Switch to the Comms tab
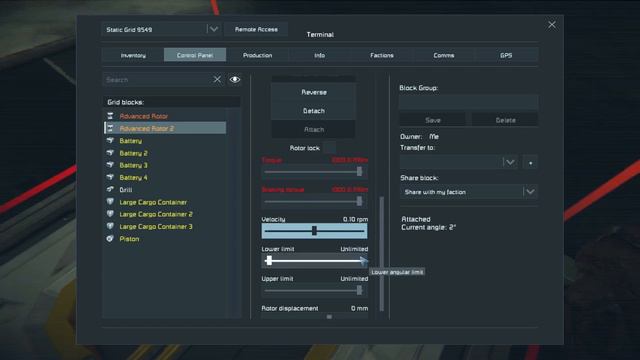This screenshot has height=360, width=640. (x=444, y=55)
